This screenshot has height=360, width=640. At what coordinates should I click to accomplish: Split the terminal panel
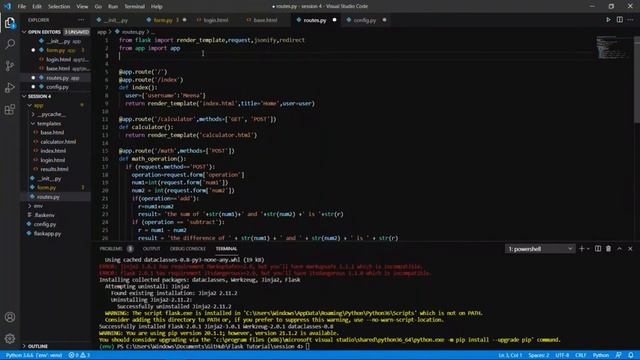tap(598, 249)
